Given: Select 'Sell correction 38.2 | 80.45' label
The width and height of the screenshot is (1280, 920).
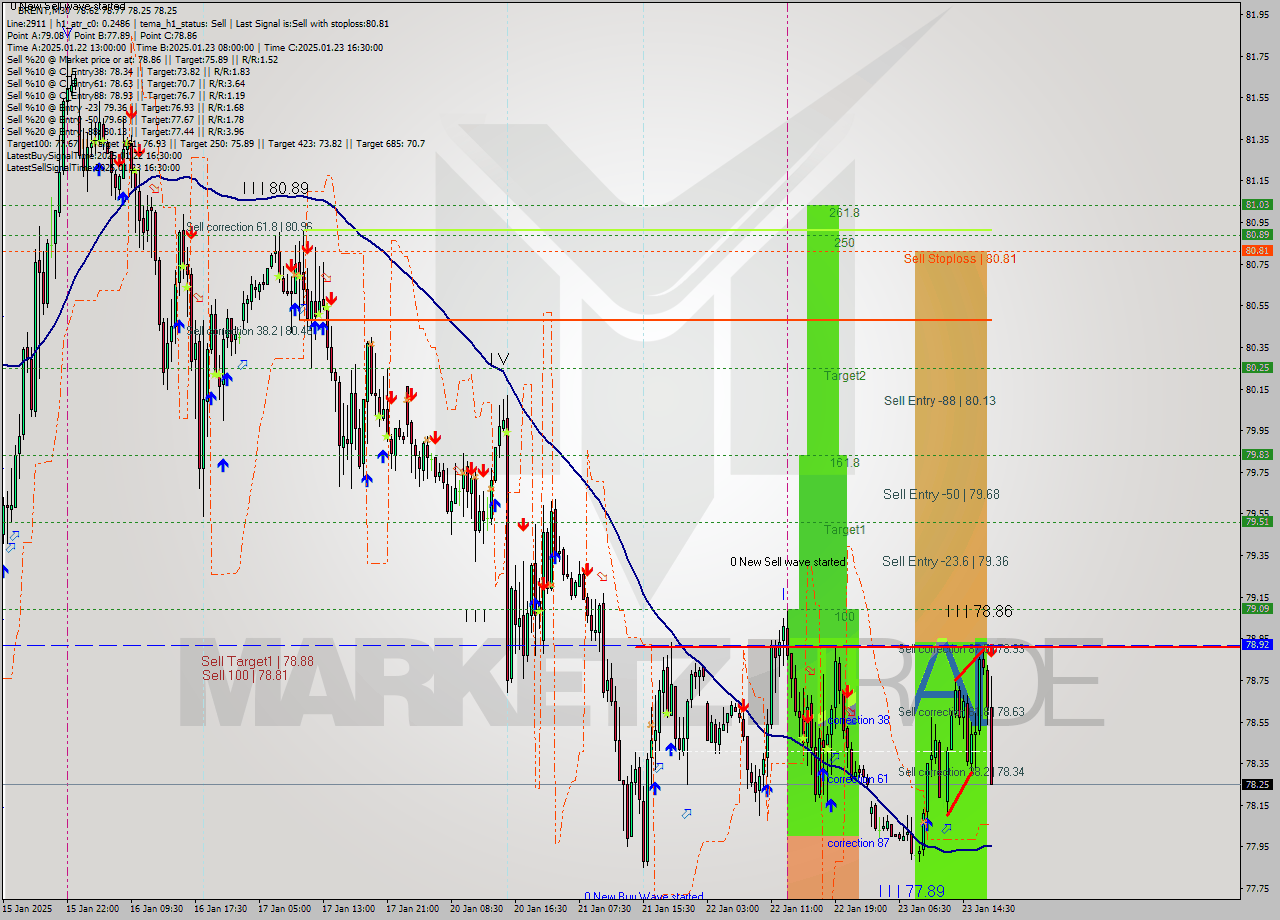Looking at the screenshot, I should click(249, 331).
